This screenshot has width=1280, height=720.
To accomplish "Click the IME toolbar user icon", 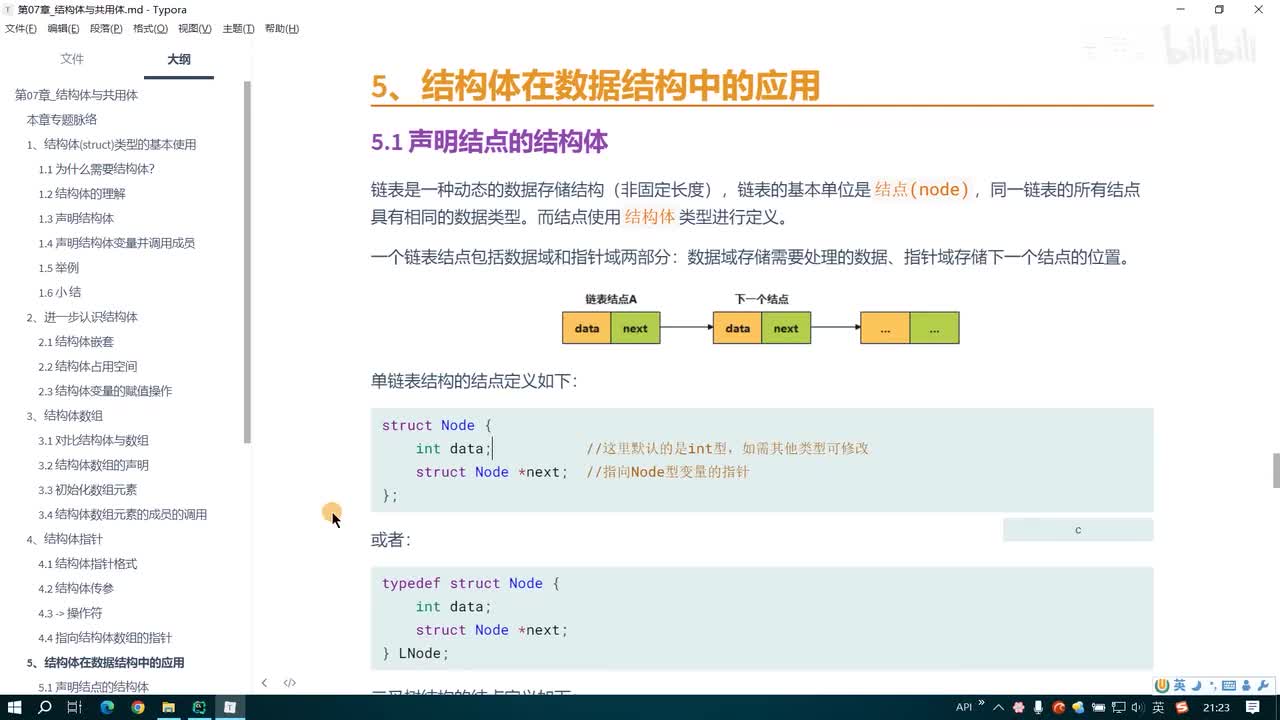I will coord(1246,686).
